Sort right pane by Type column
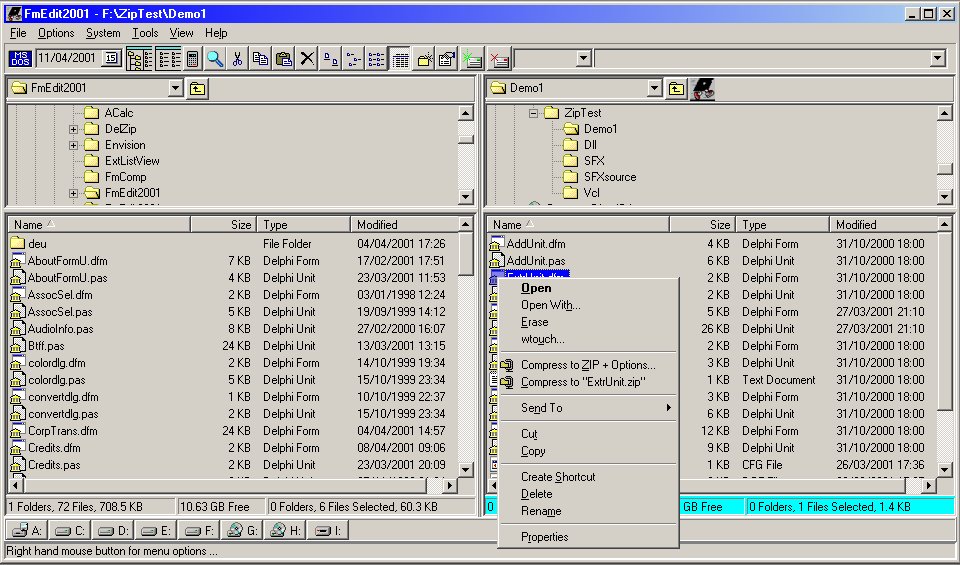The width and height of the screenshot is (960, 565). (782, 225)
